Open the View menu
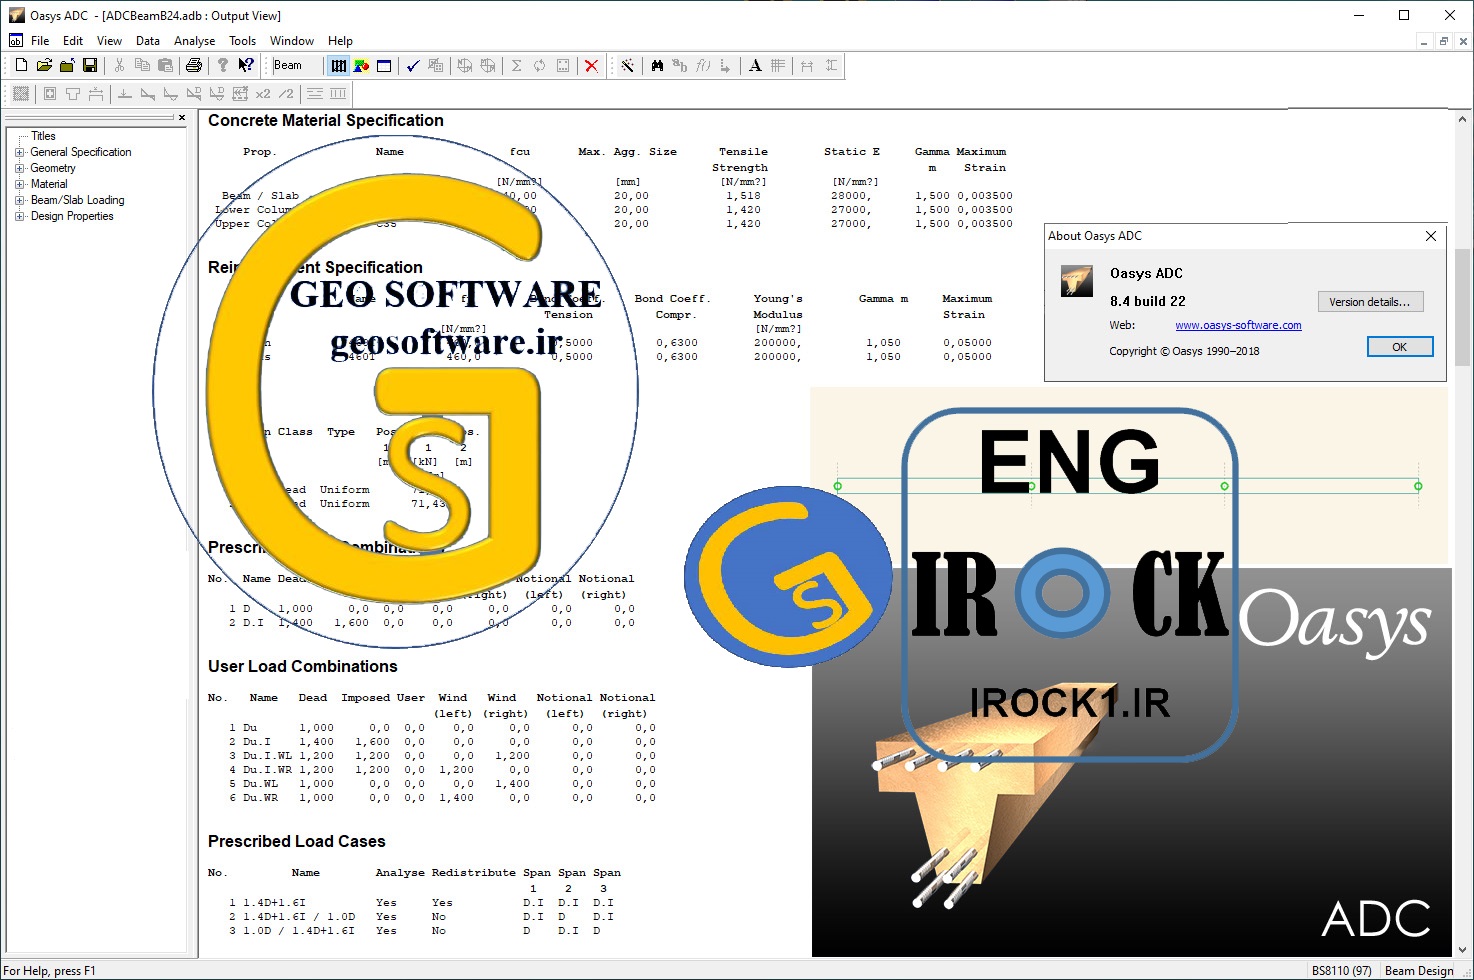The width and height of the screenshot is (1474, 980). pos(109,41)
